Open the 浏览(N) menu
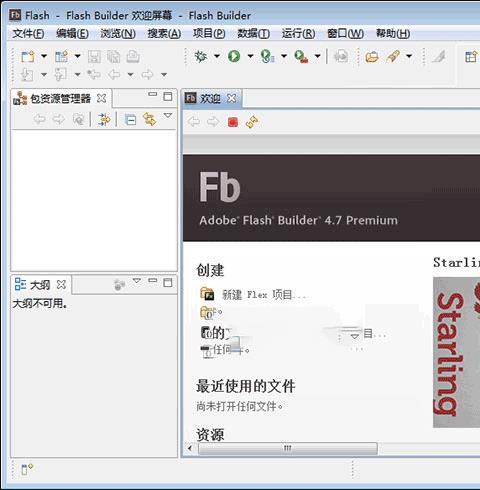The height and width of the screenshot is (490, 480). point(118,34)
